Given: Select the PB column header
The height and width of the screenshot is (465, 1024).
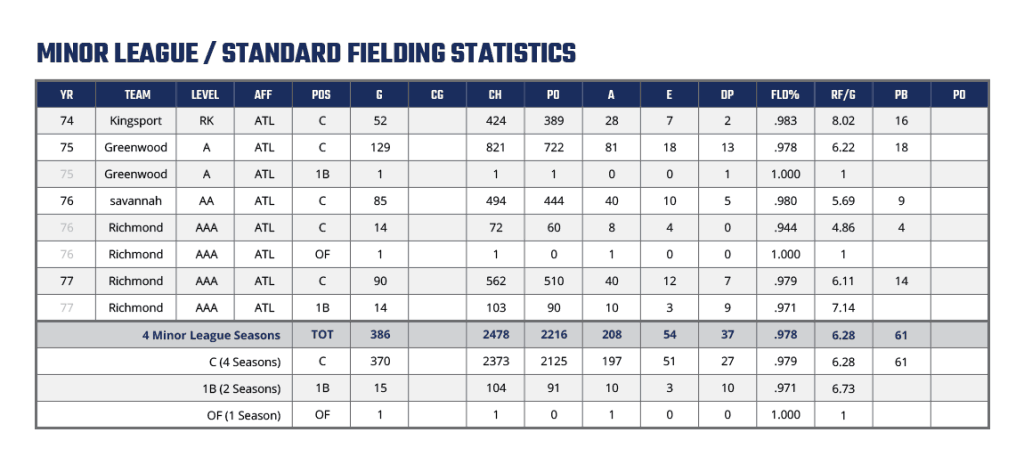Looking at the screenshot, I should [901, 95].
